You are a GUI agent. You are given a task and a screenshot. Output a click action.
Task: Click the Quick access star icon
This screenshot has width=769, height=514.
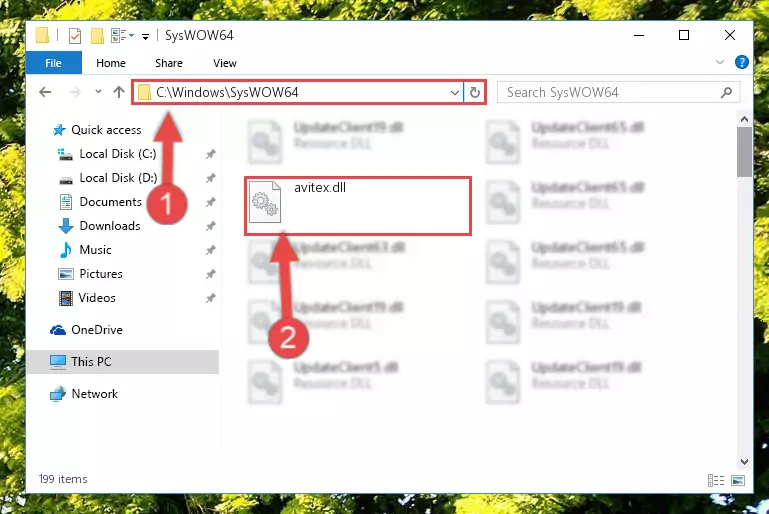coord(59,130)
